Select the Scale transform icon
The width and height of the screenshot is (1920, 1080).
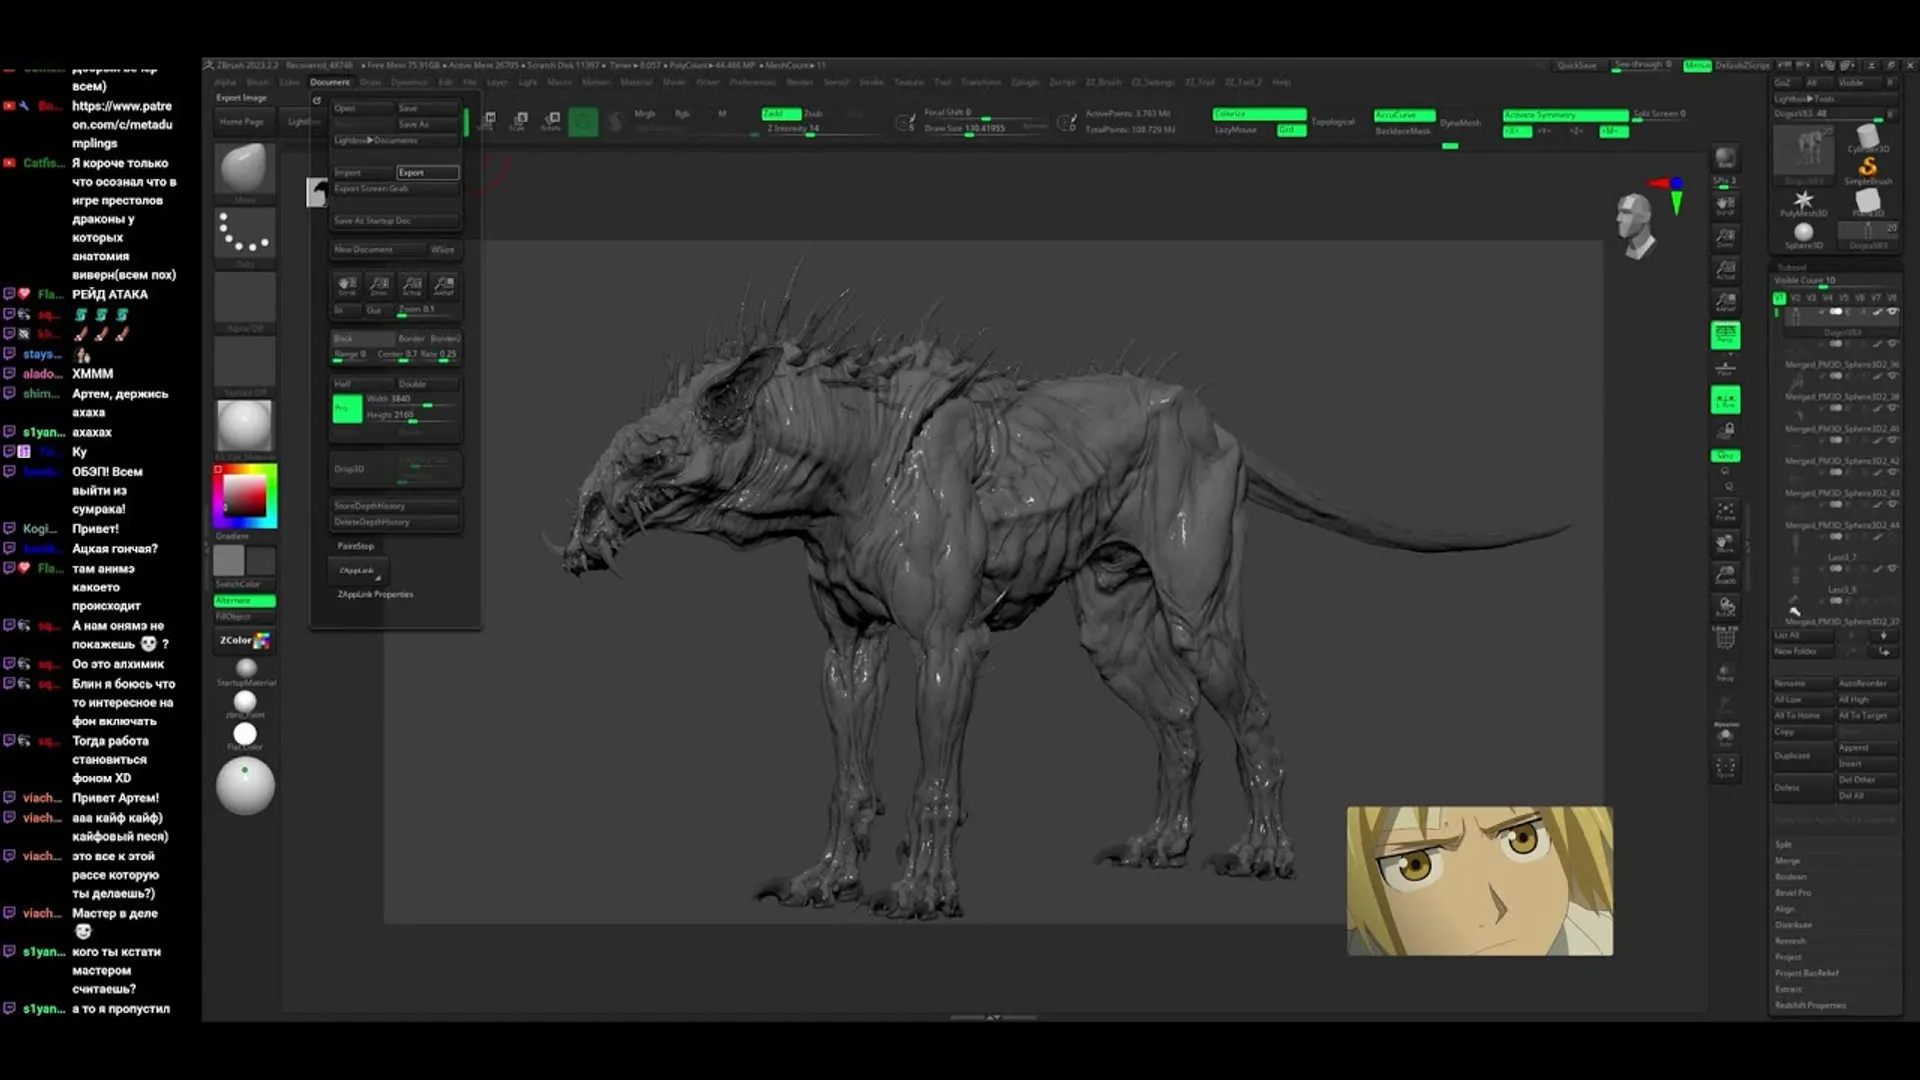pos(520,120)
